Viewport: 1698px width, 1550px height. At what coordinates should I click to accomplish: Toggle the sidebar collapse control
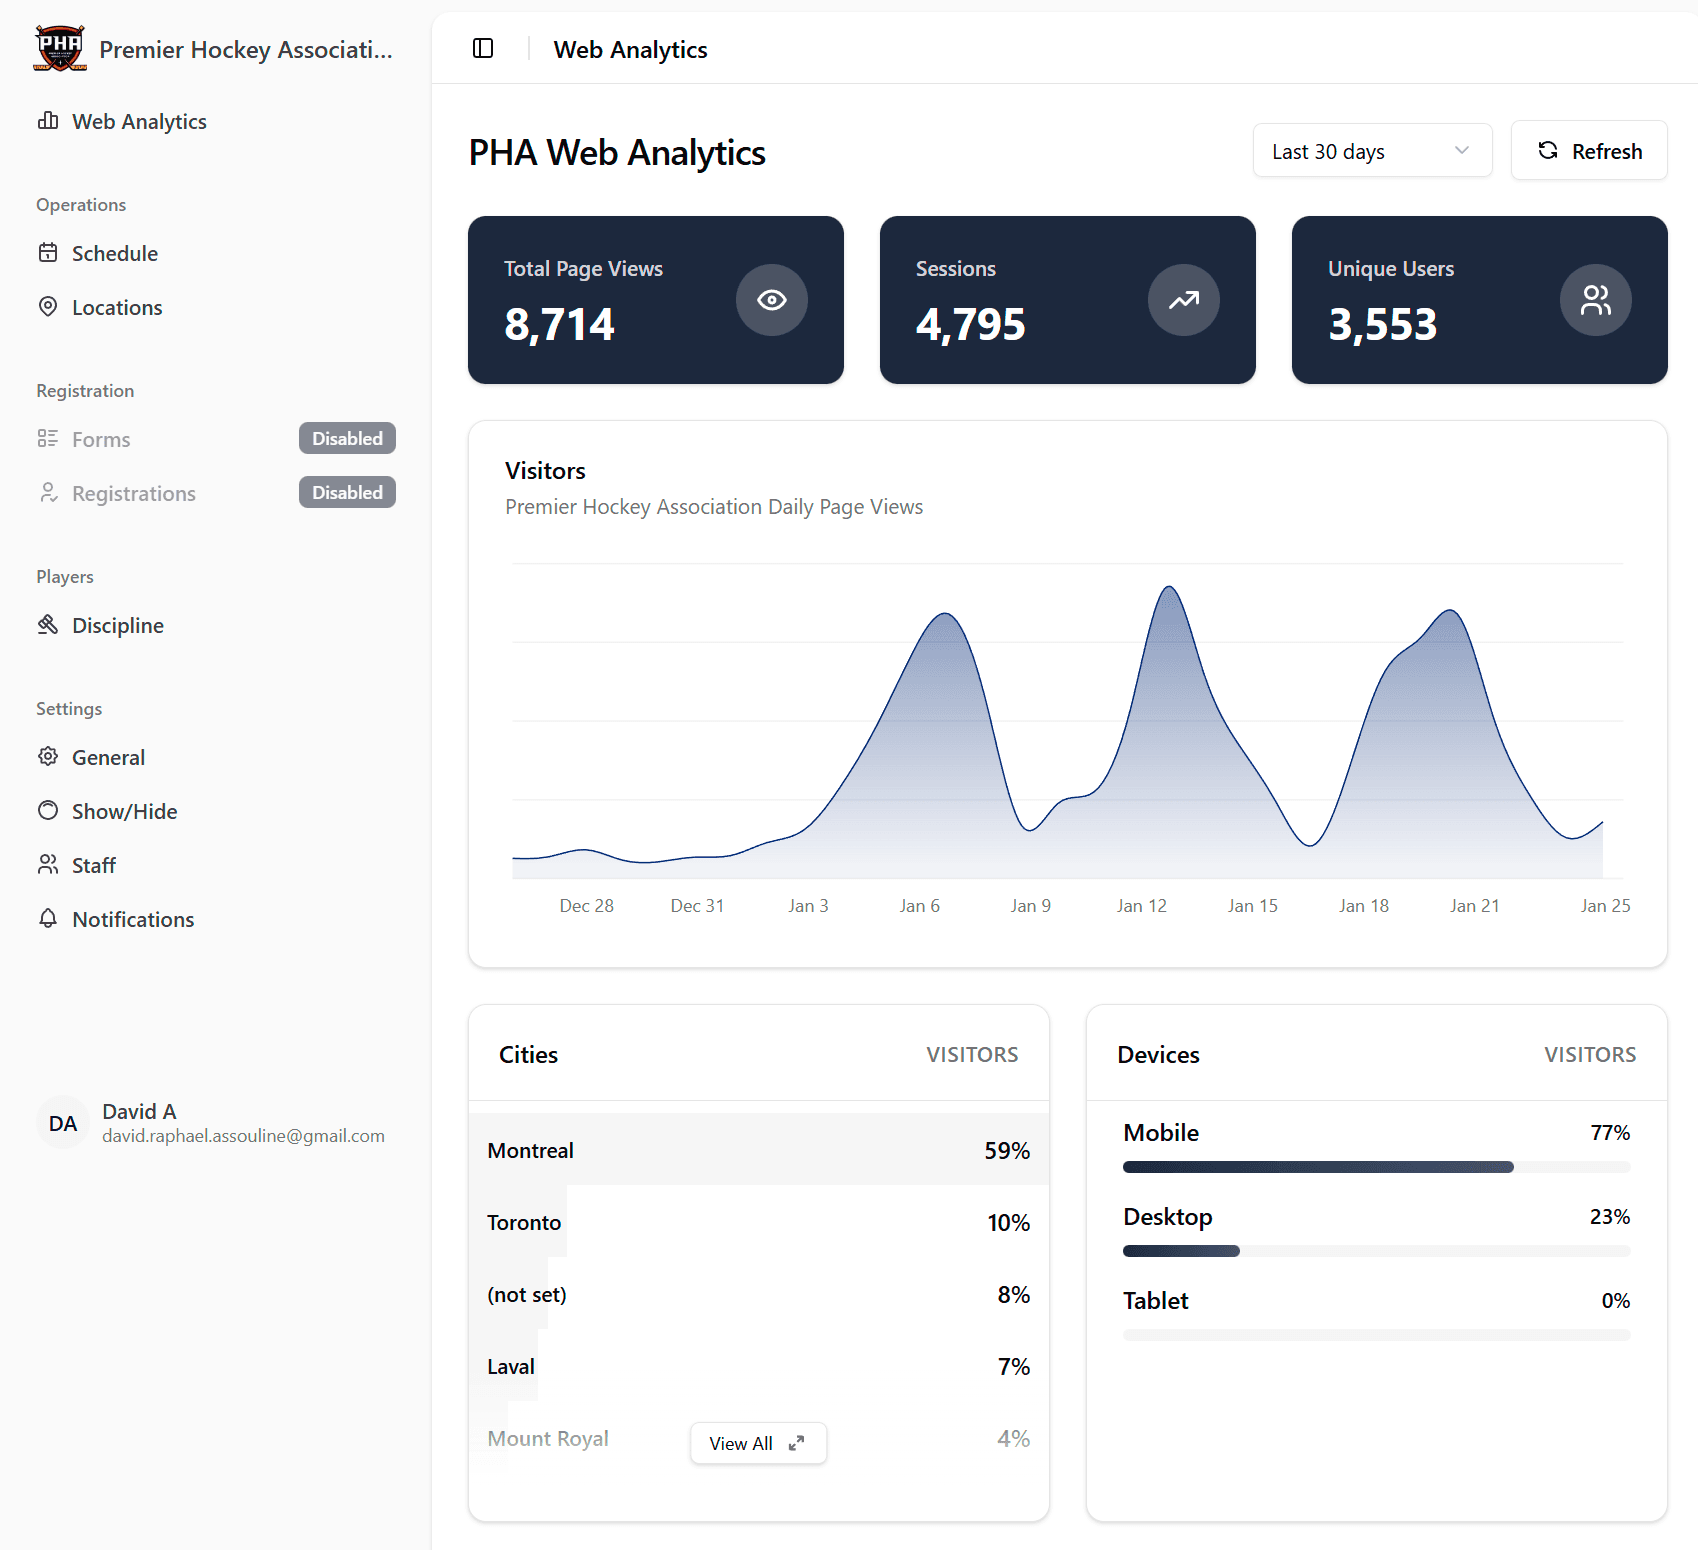coord(483,48)
